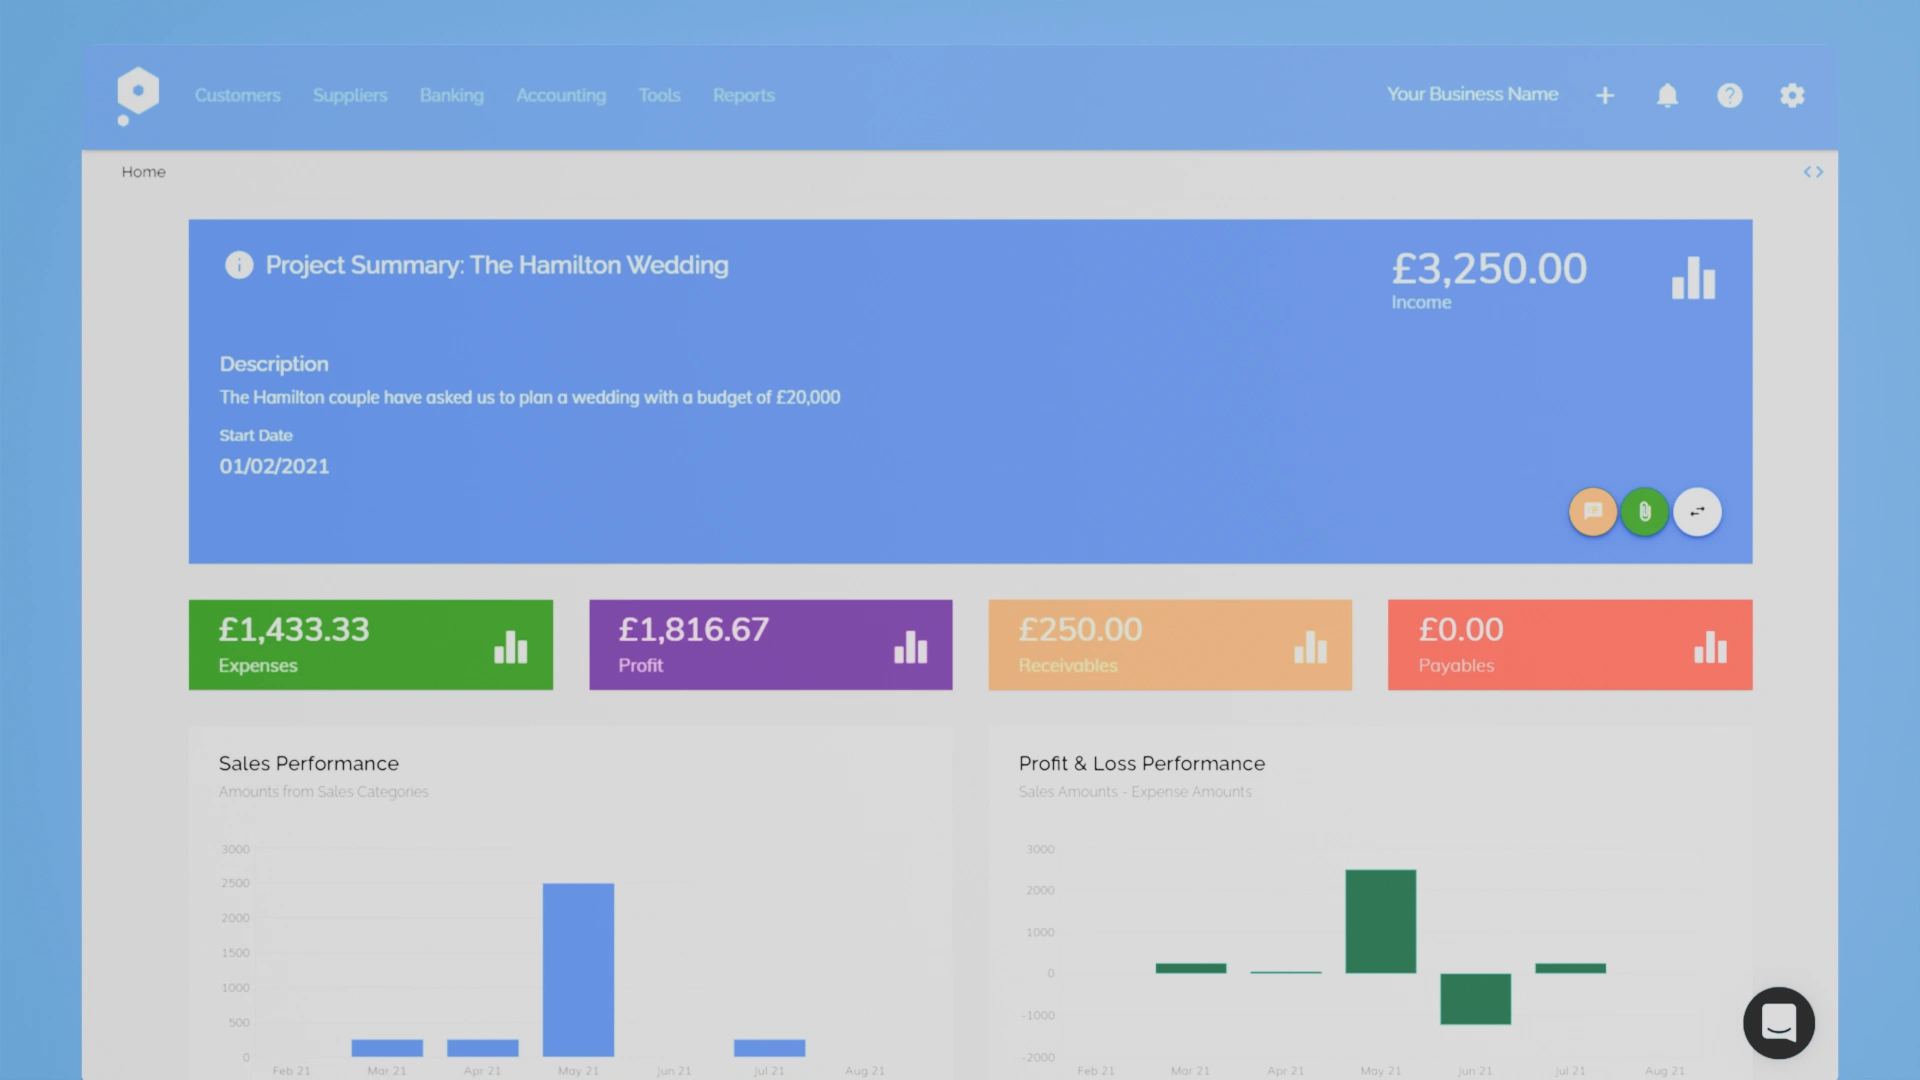
Task: Open the Reports menu
Action: 743,95
